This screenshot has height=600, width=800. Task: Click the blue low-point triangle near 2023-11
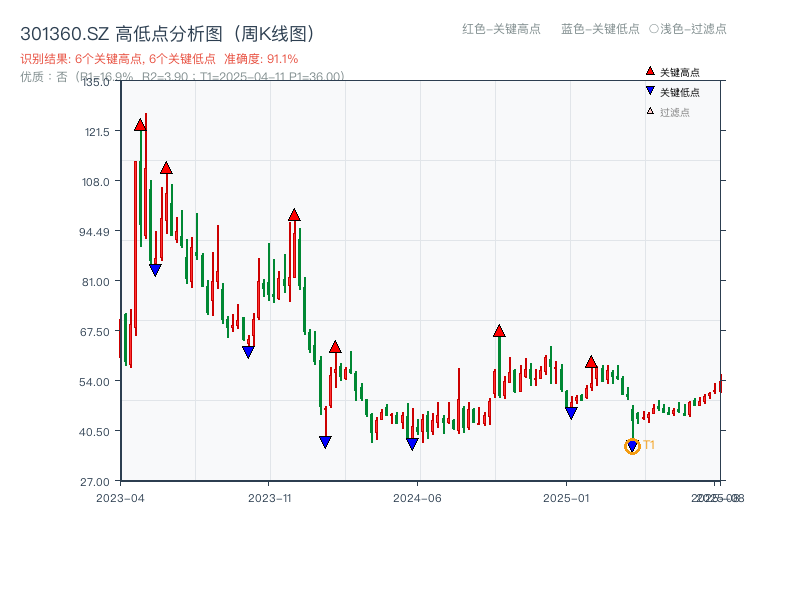[x=248, y=351]
